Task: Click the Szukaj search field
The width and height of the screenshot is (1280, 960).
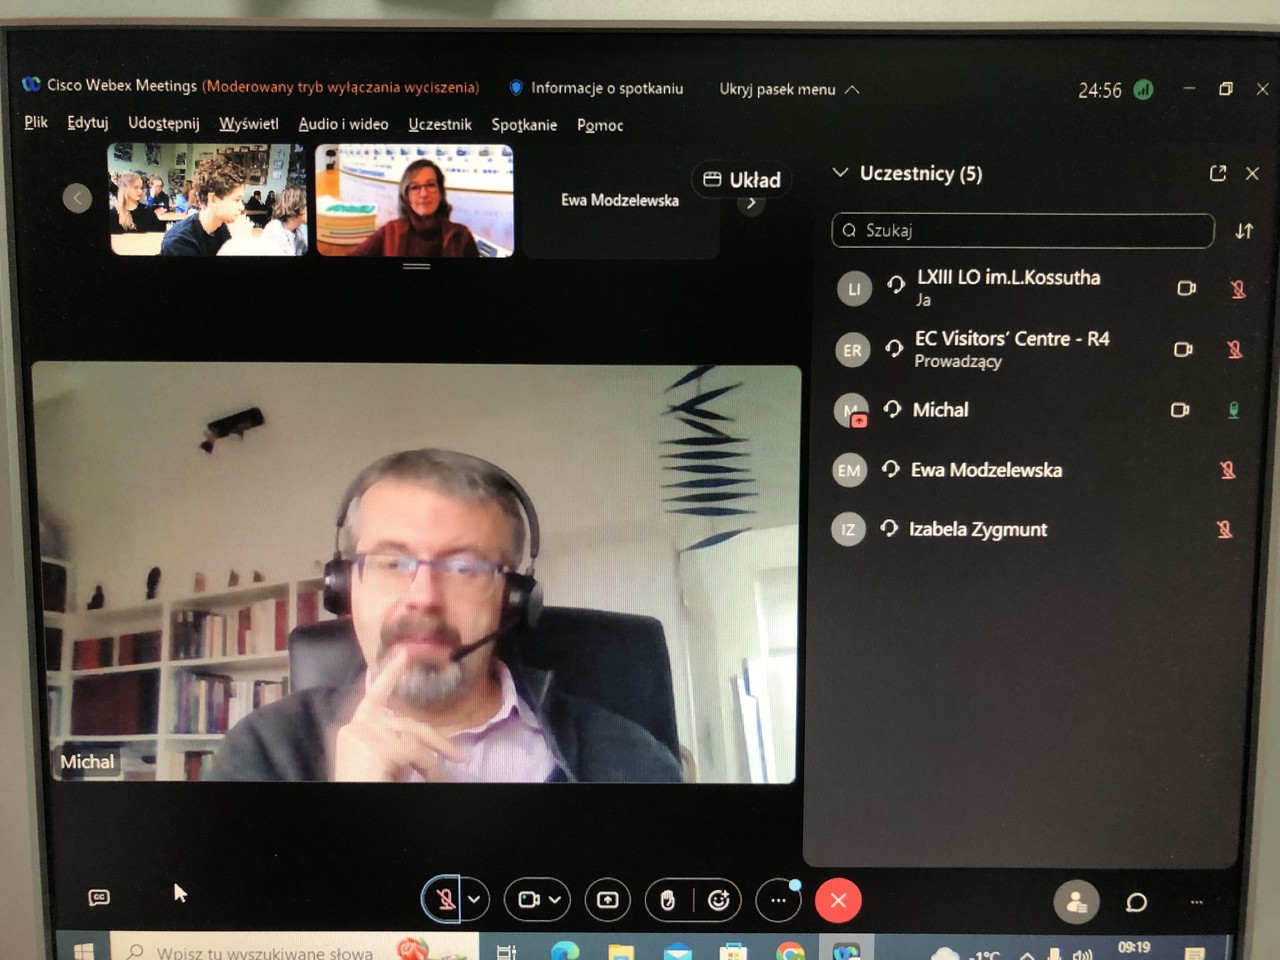Action: [1022, 230]
